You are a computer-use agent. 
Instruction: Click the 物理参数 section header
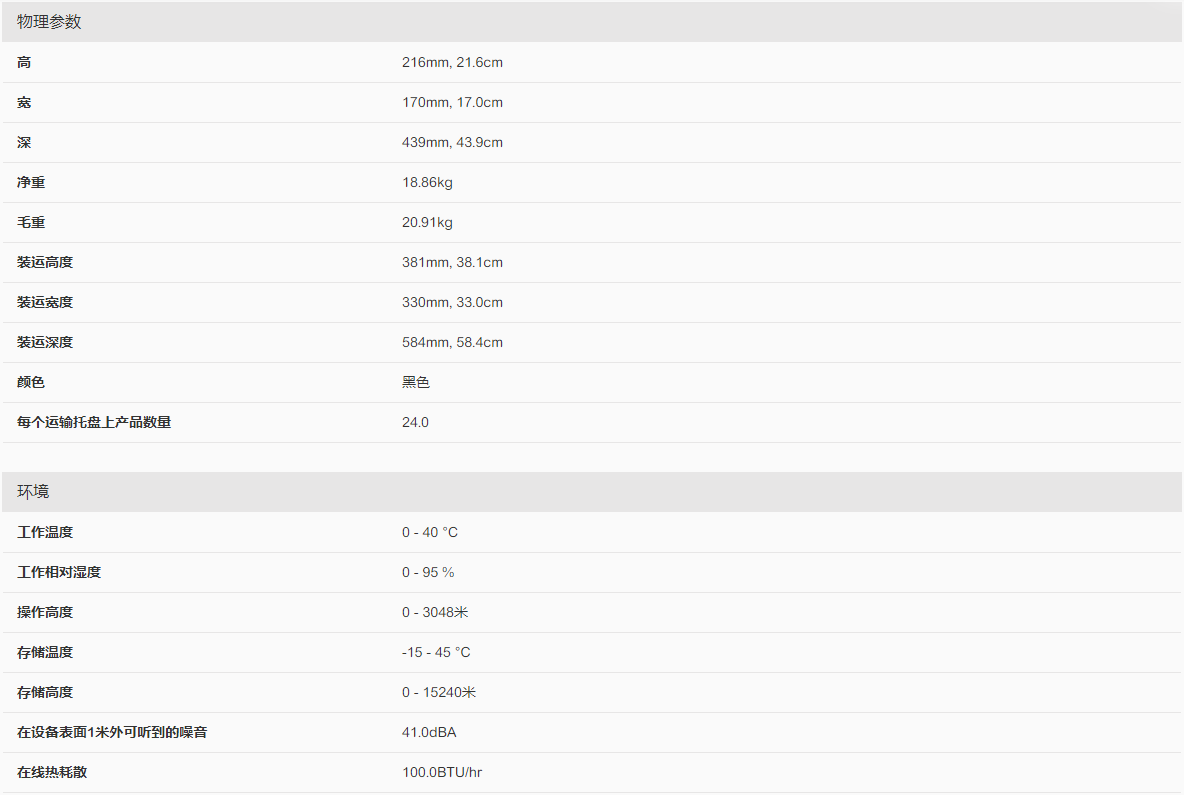pos(49,22)
